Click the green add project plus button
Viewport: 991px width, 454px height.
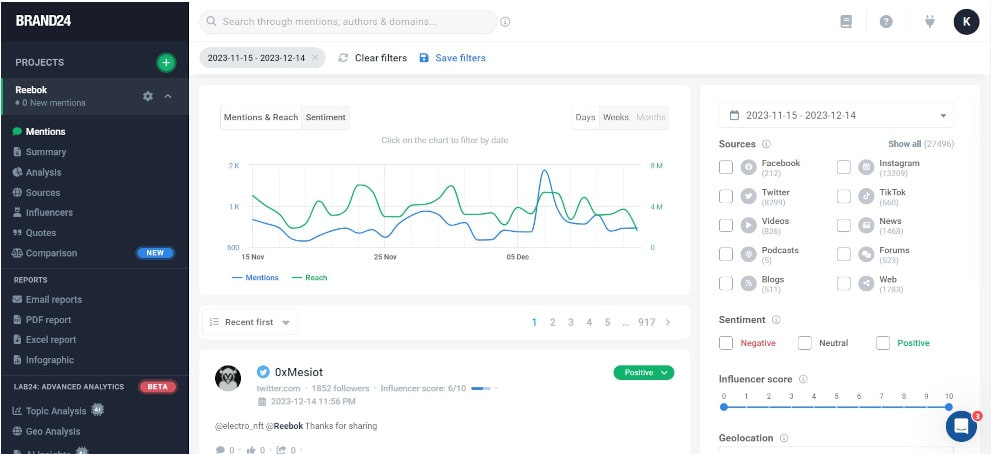[x=166, y=63]
